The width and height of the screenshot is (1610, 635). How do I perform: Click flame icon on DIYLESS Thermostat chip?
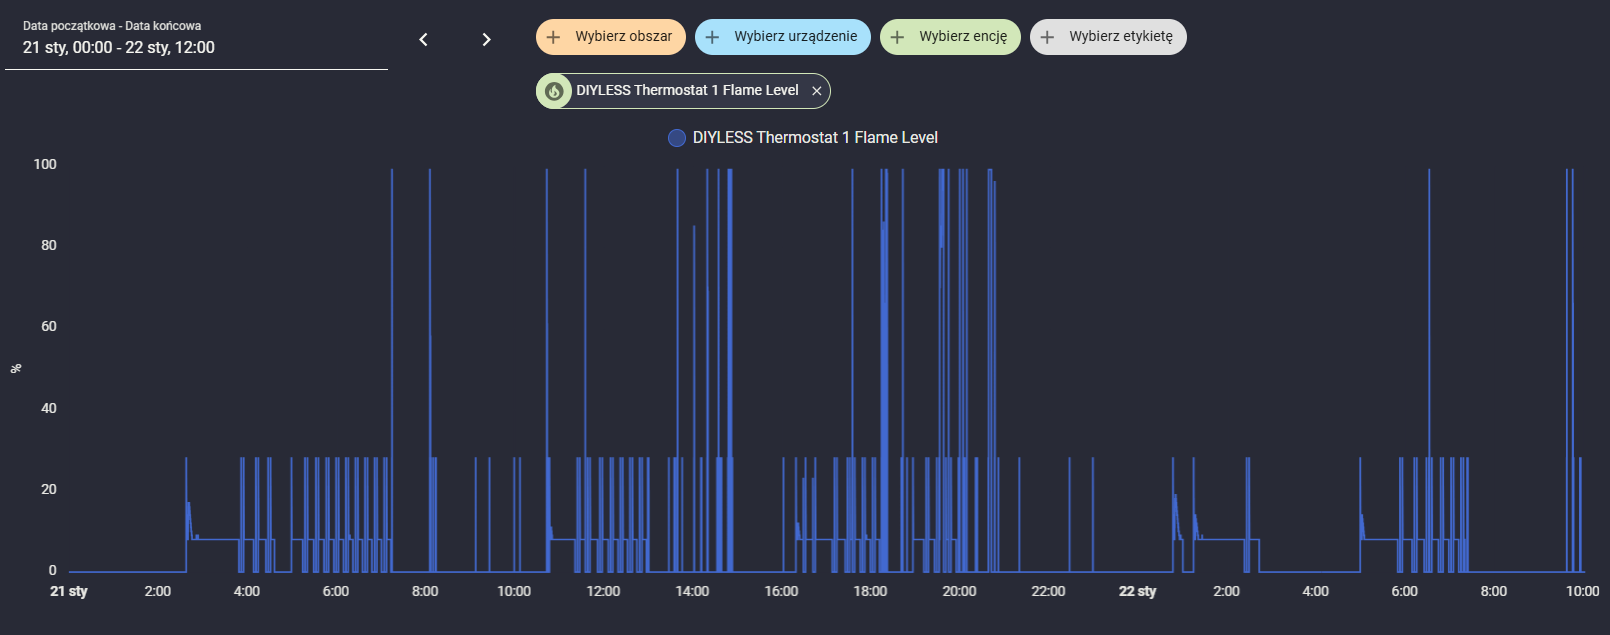click(554, 91)
